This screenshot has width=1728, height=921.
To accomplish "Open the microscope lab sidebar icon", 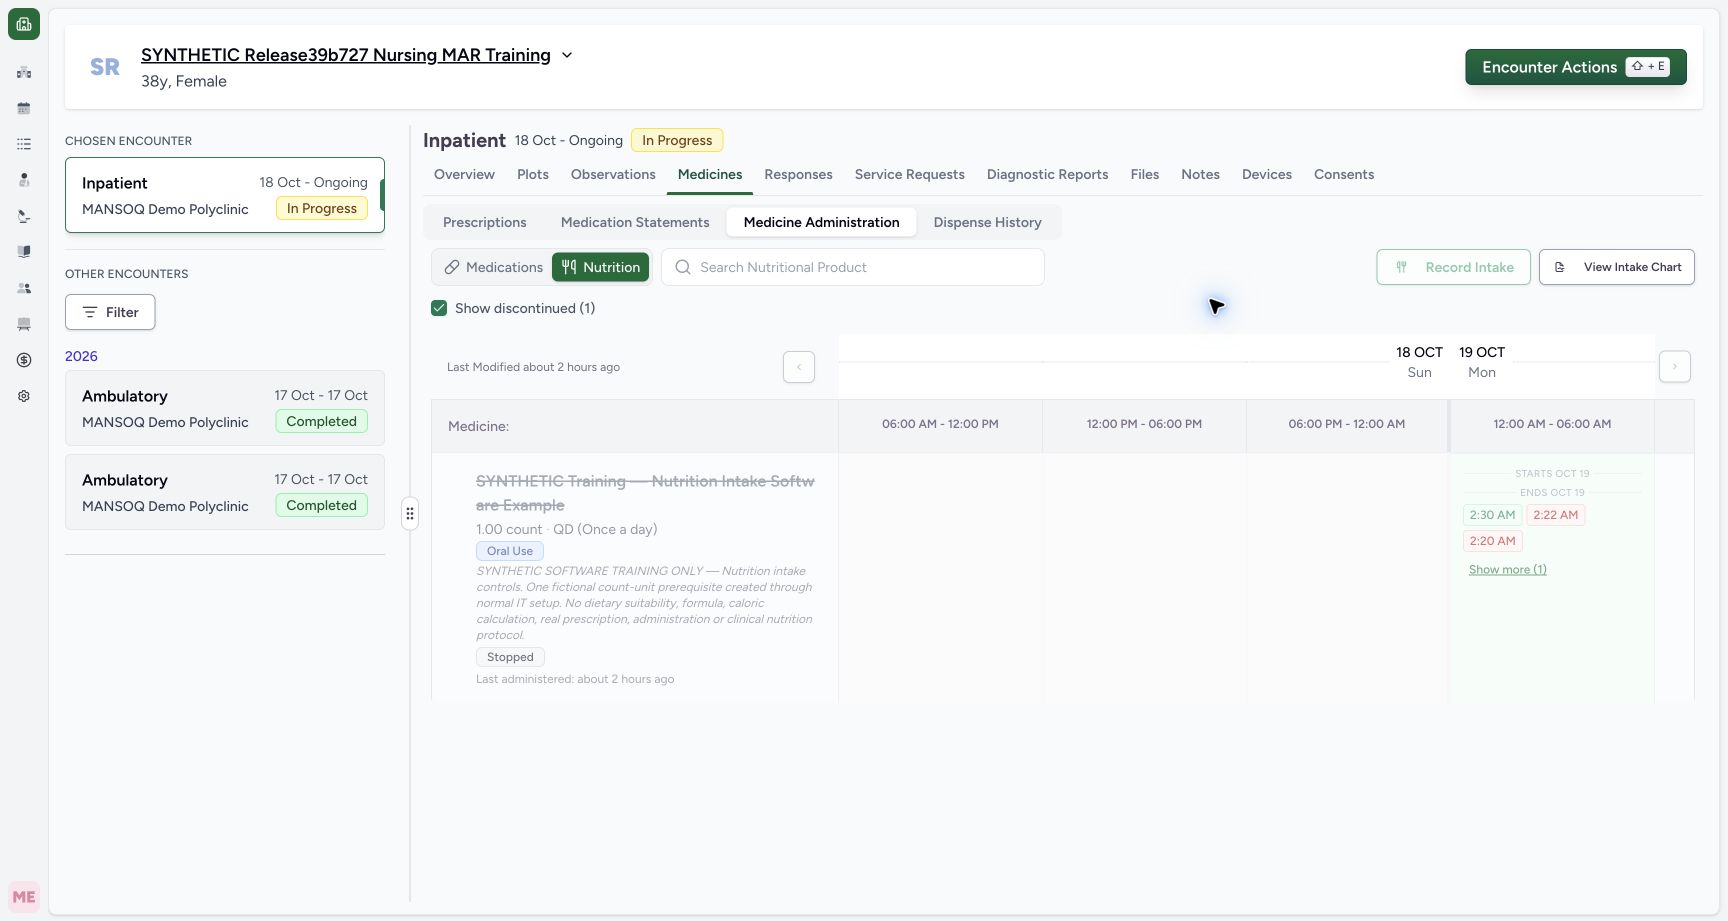I will pos(24,216).
